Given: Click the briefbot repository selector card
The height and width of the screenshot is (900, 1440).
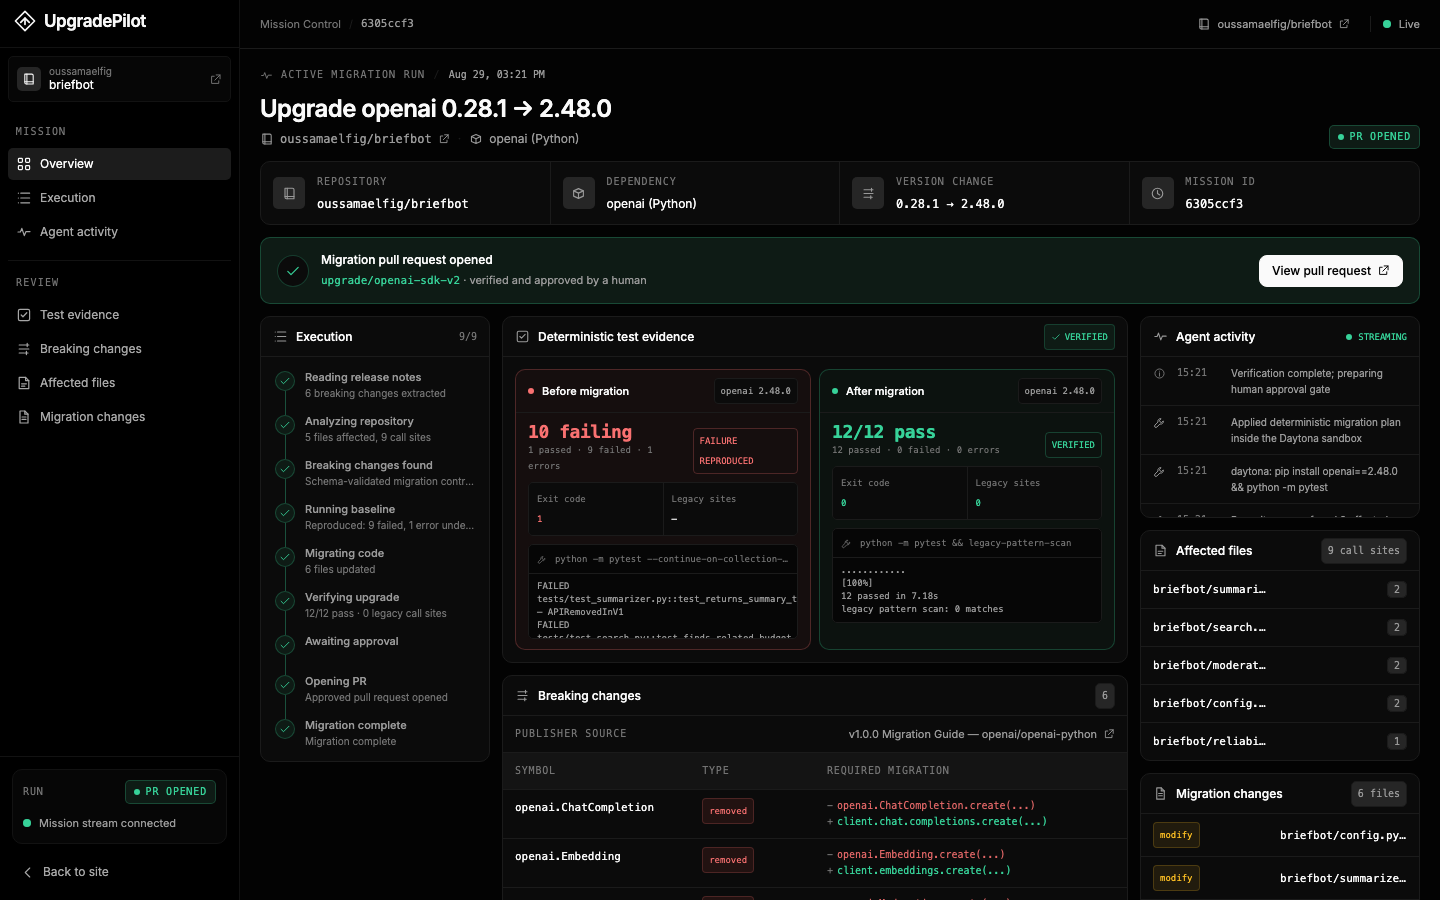Looking at the screenshot, I should click(x=119, y=79).
